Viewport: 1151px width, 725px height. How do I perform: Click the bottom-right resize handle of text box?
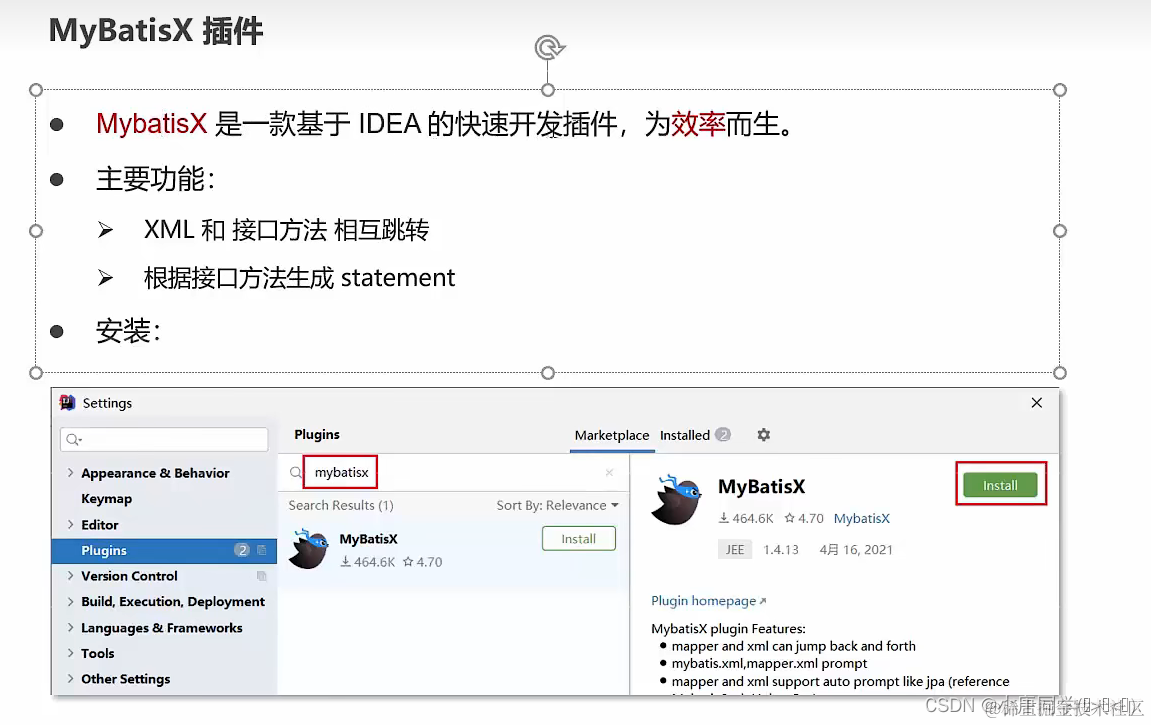(1059, 373)
